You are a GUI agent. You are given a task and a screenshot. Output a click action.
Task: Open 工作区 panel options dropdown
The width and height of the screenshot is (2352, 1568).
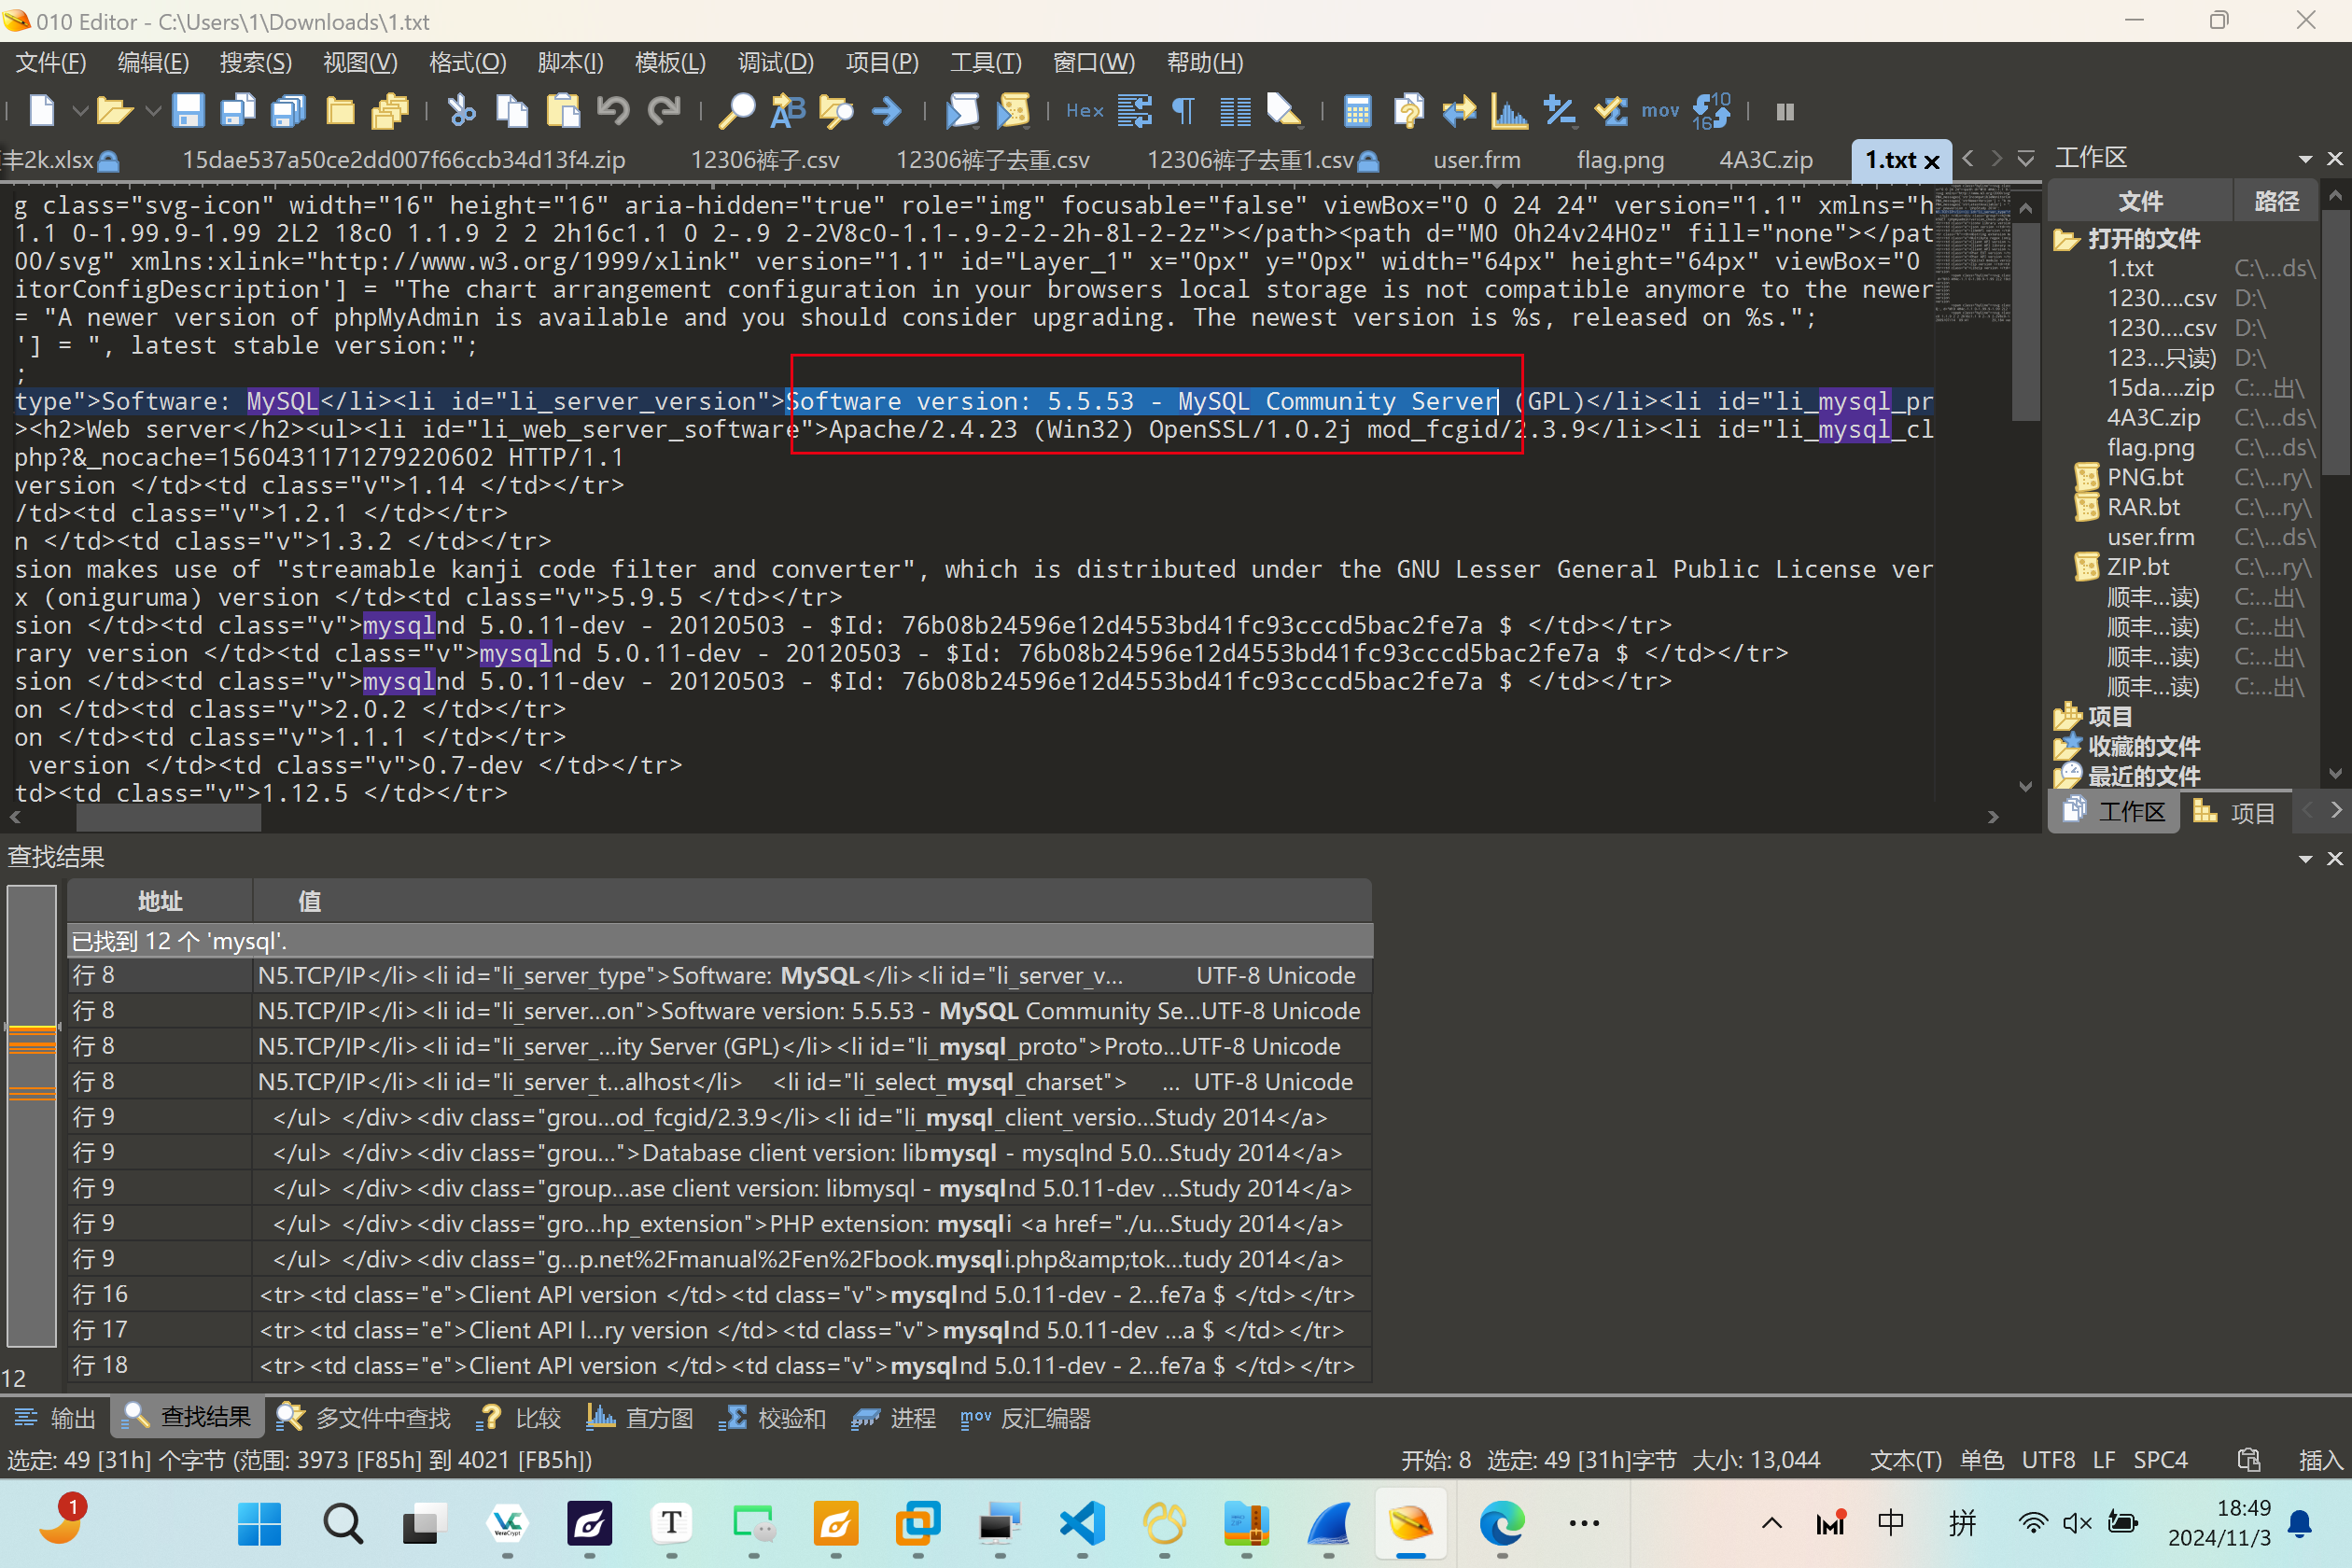2305,159
